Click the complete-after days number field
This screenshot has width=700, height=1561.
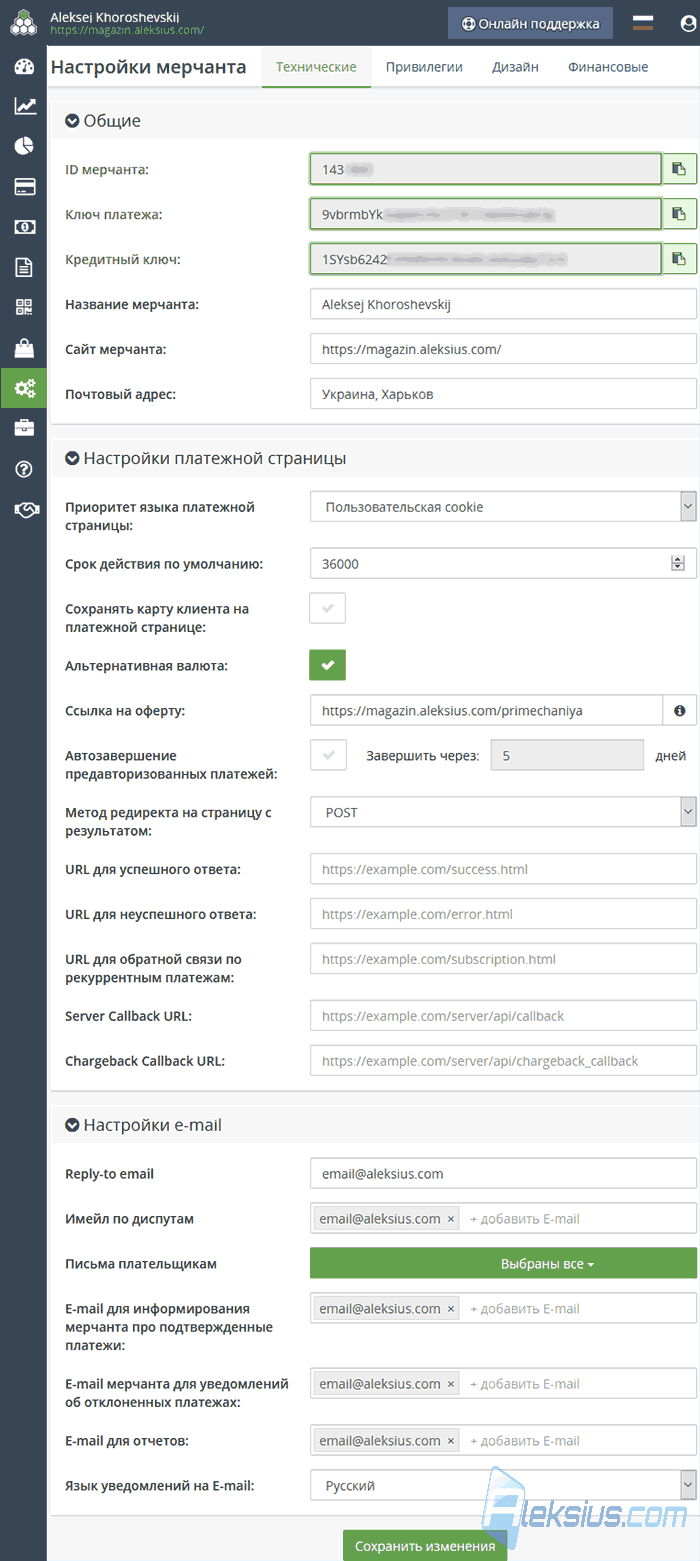coord(567,755)
